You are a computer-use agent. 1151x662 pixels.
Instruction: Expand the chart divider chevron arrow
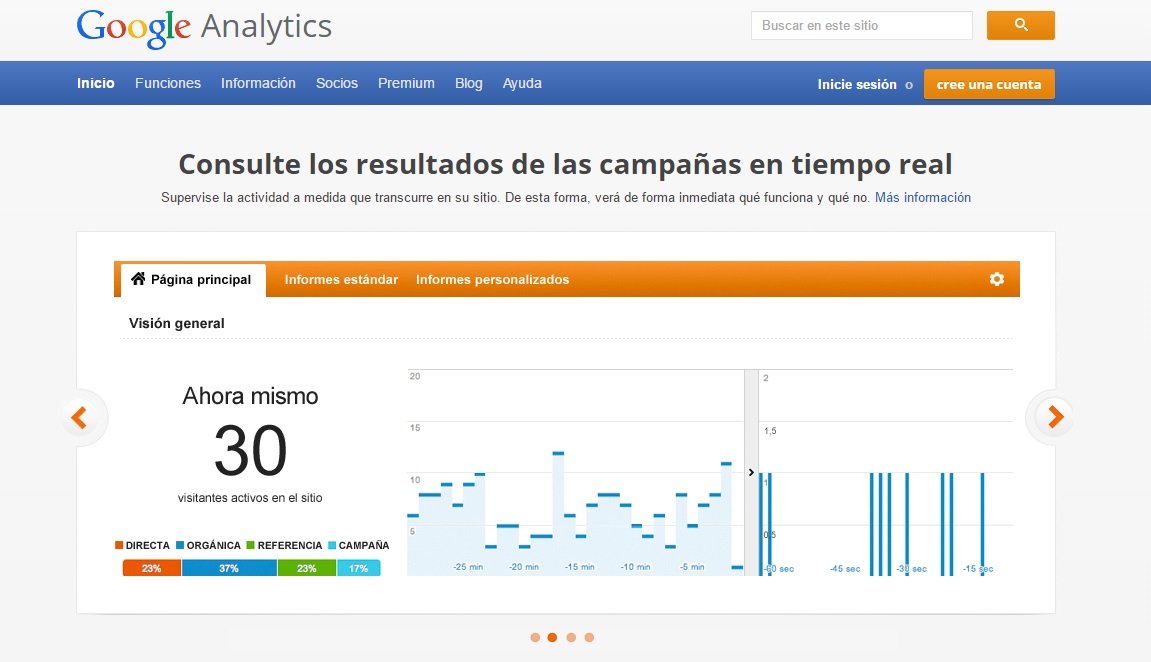coord(751,472)
